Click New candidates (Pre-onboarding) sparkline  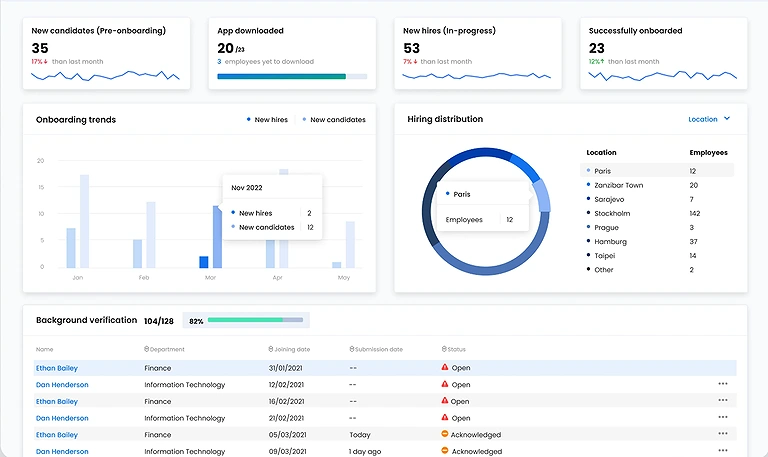click(x=105, y=75)
